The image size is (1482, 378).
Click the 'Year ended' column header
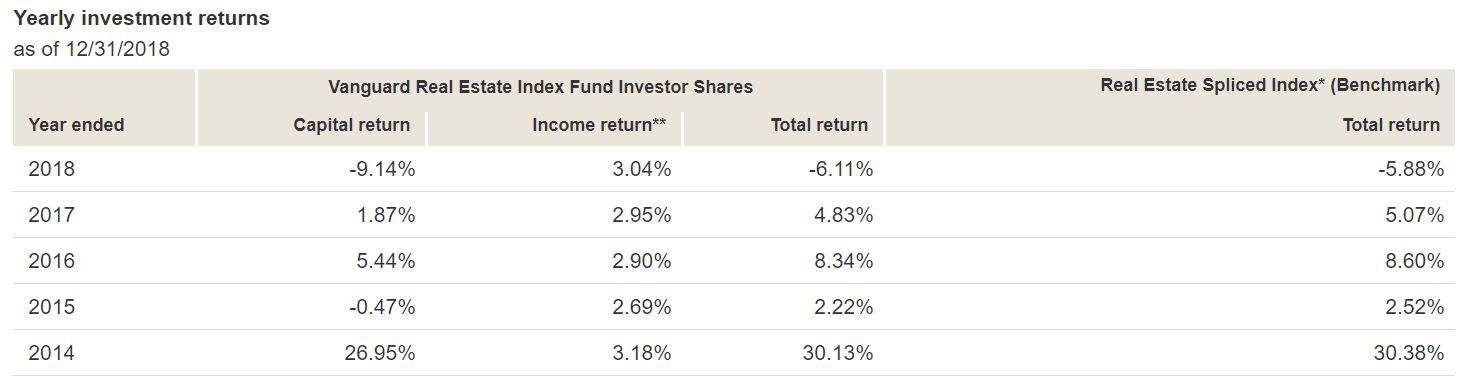click(77, 125)
